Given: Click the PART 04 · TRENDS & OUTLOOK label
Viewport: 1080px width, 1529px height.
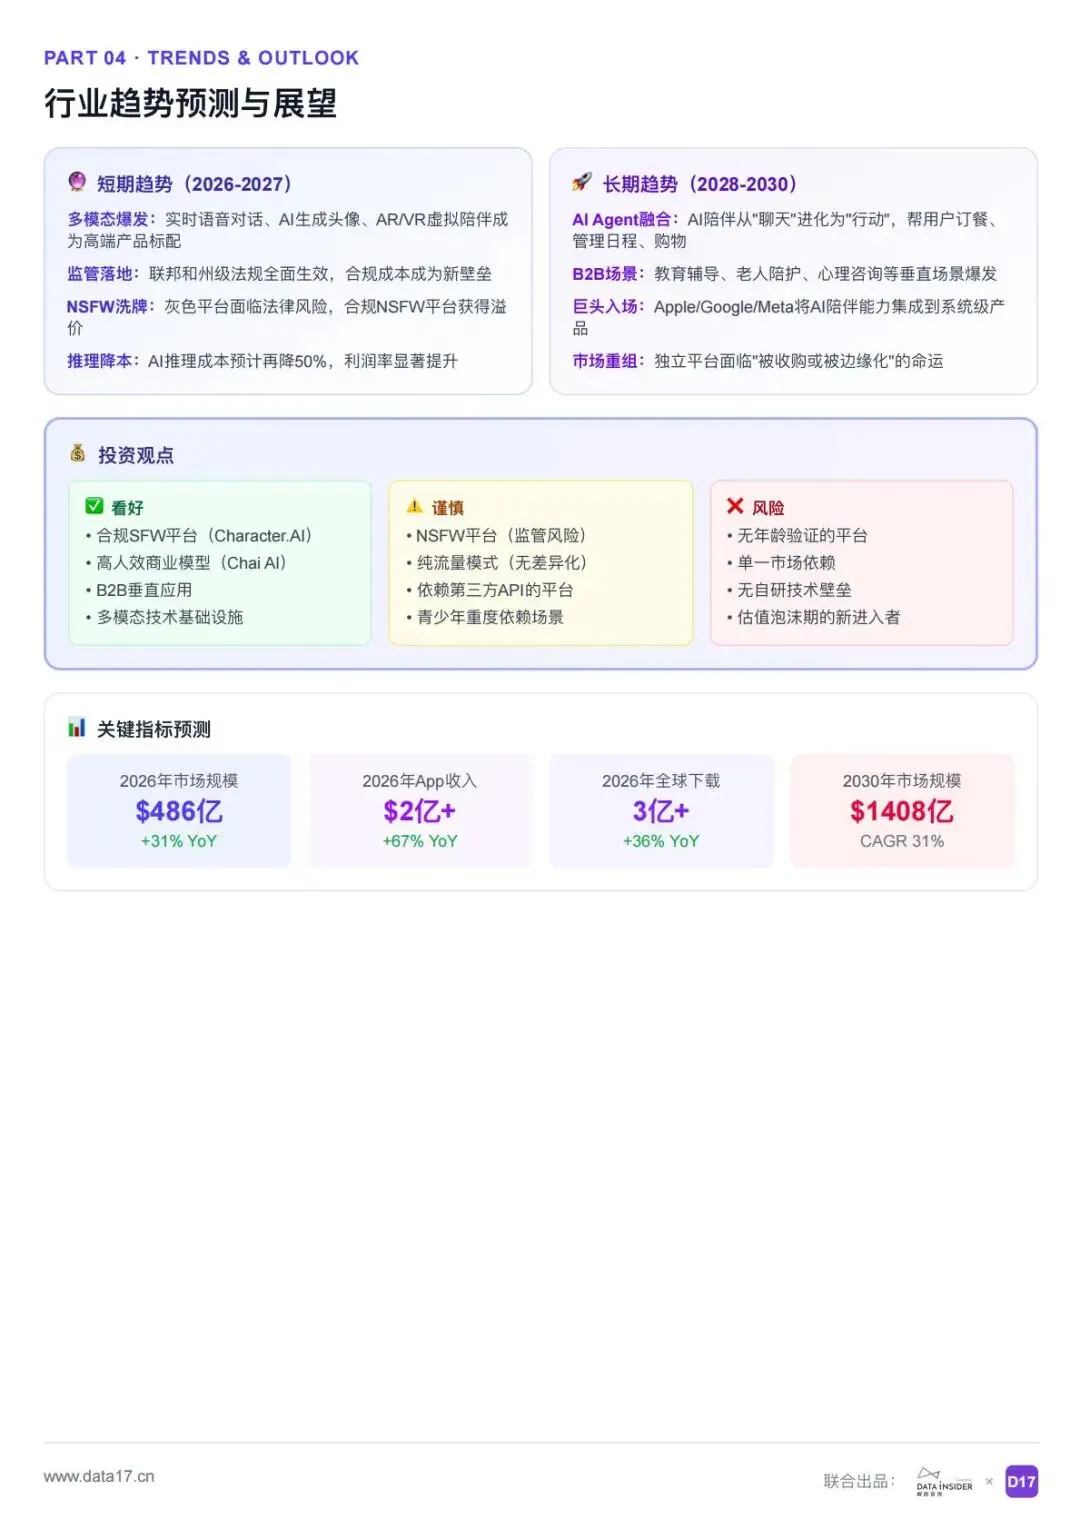Looking at the screenshot, I should coord(201,58).
